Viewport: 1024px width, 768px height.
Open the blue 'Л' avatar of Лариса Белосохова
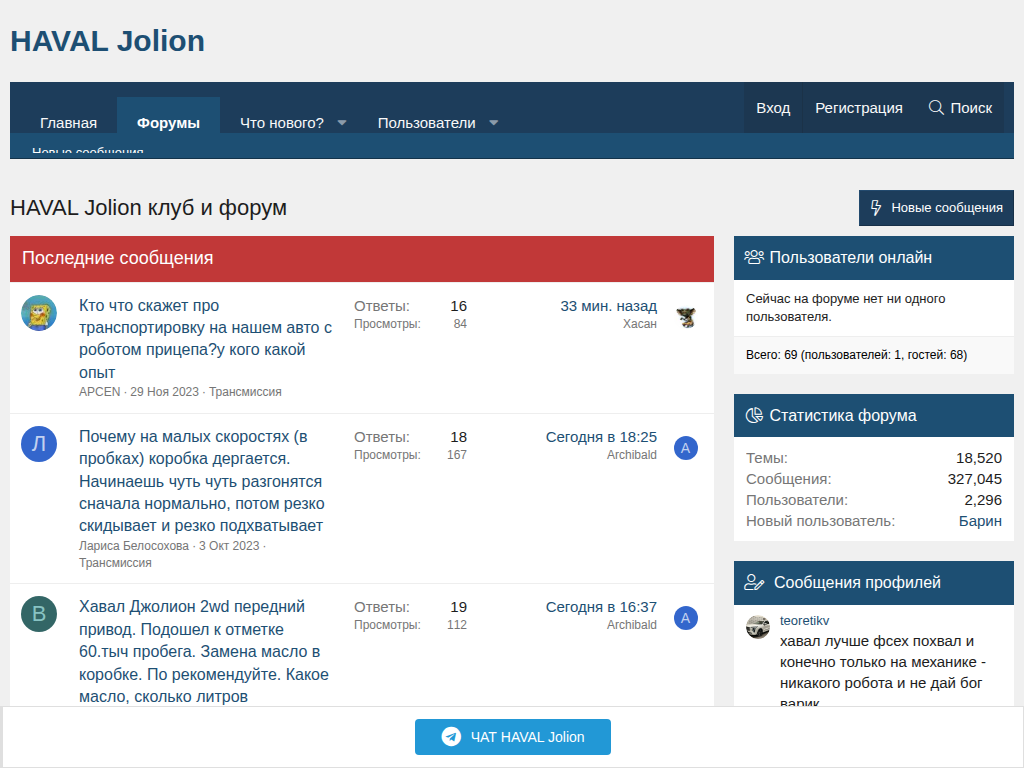(x=39, y=444)
